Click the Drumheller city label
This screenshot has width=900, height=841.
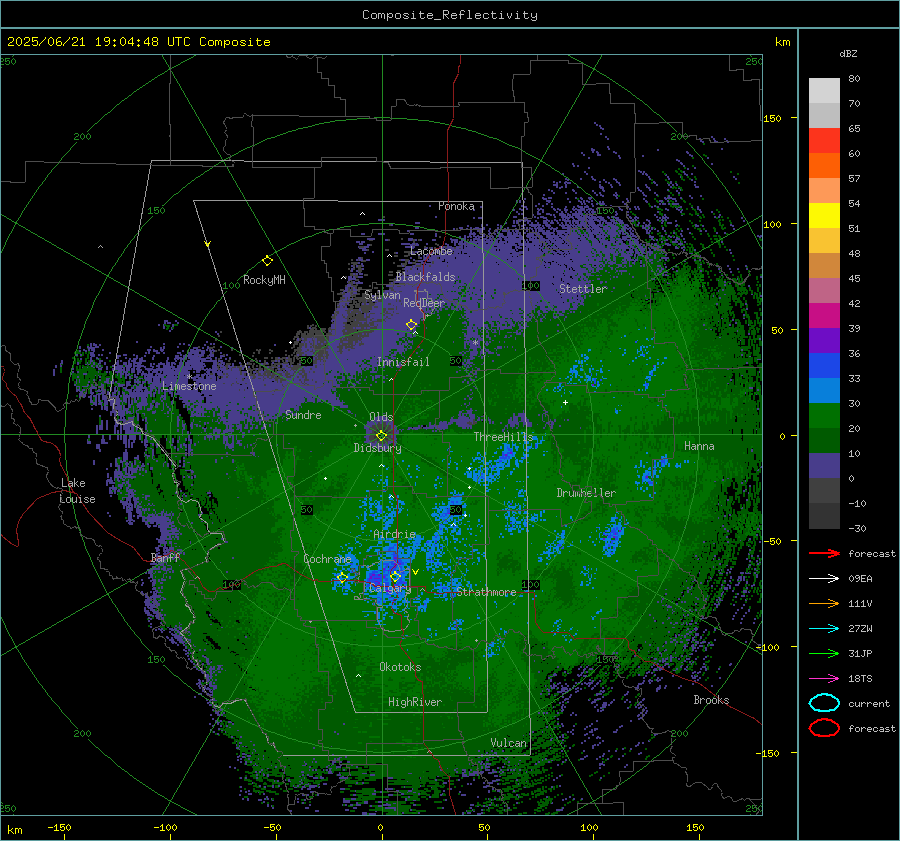[586, 493]
